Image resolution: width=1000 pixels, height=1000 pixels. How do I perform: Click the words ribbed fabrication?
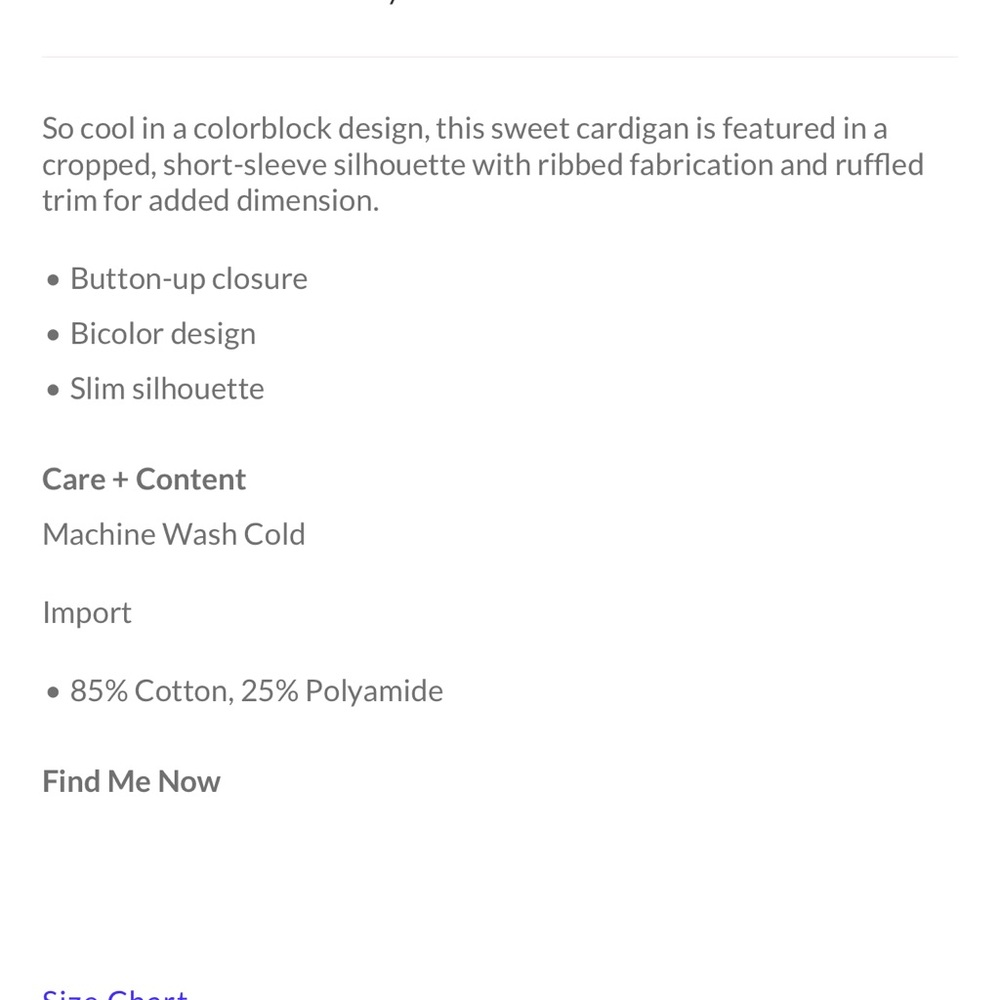(x=655, y=165)
